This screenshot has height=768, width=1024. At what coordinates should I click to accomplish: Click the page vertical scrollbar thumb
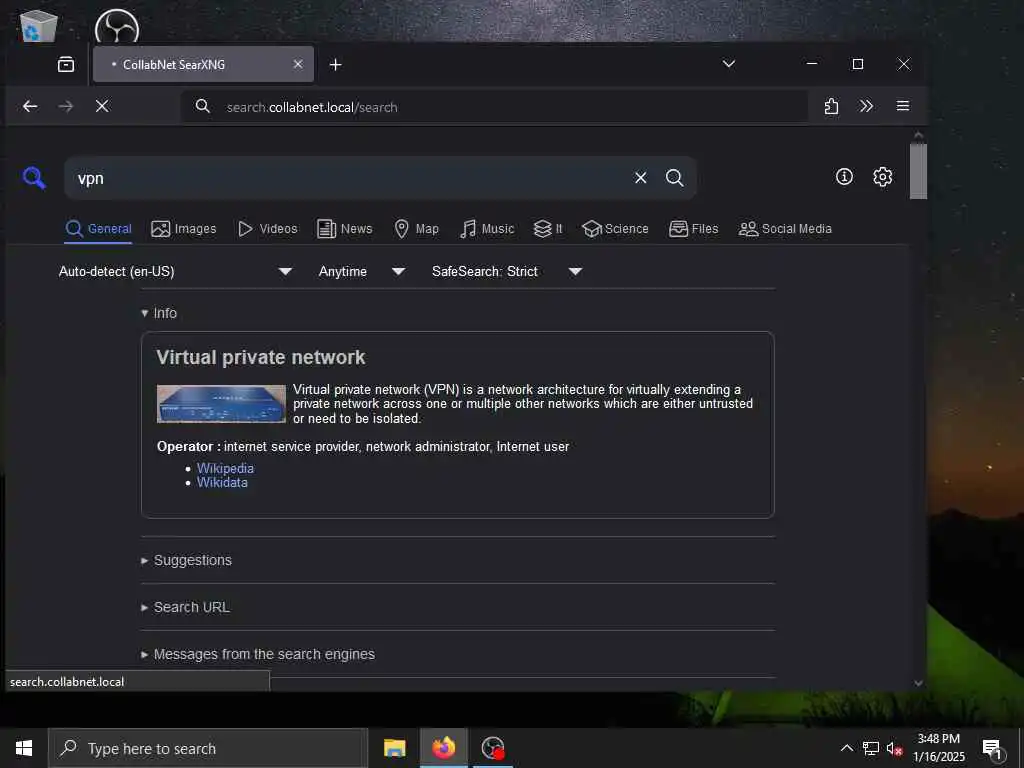[918, 171]
